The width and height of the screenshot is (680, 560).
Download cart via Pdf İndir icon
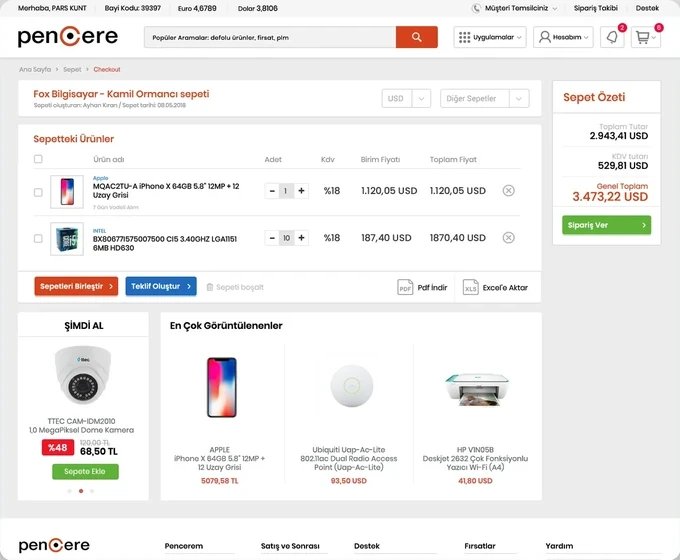[x=405, y=287]
